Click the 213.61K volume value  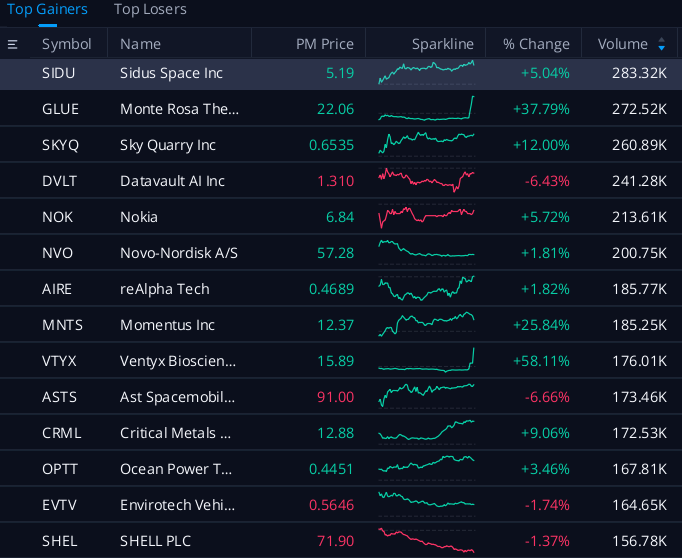coord(639,217)
